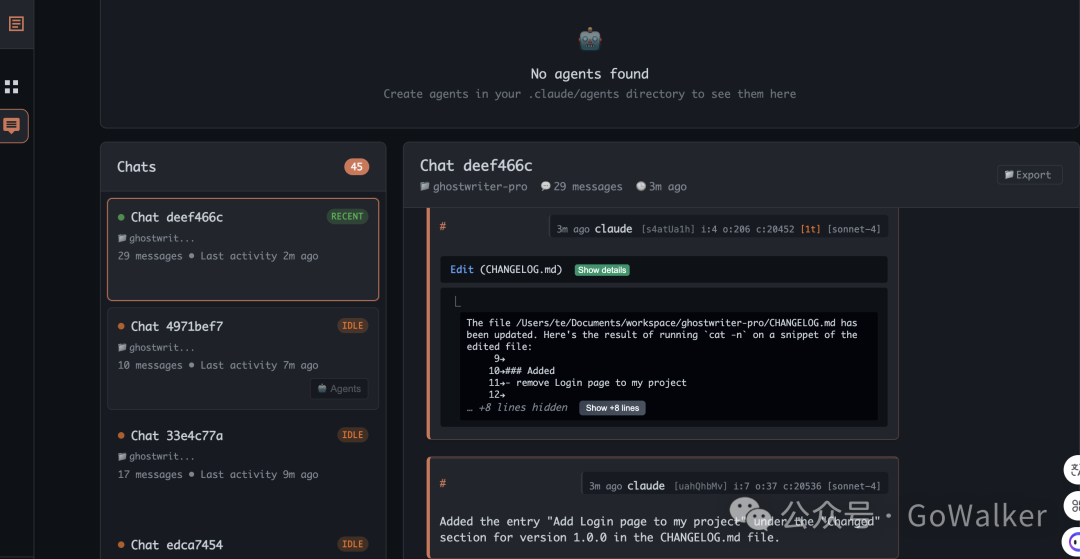
Task: Click the translate floating button at right edge
Action: [x=1073, y=472]
